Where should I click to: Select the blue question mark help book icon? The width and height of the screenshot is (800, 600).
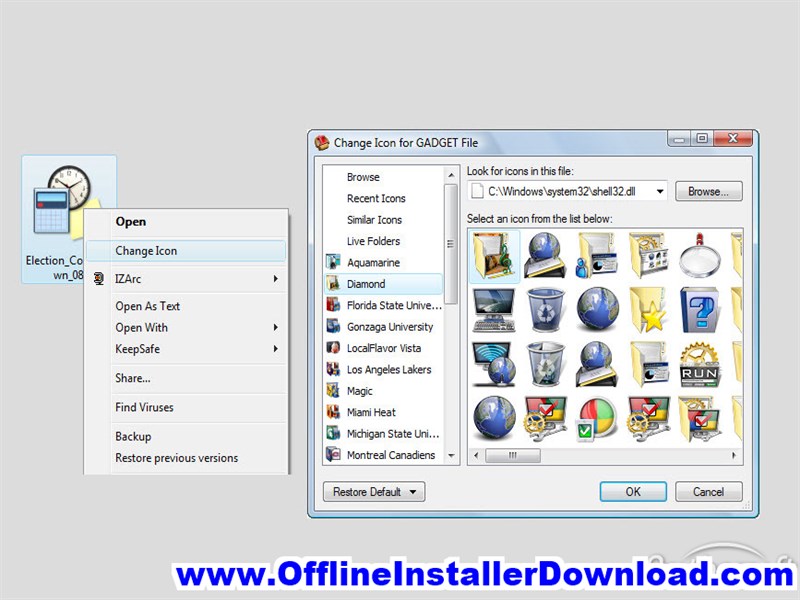click(699, 309)
